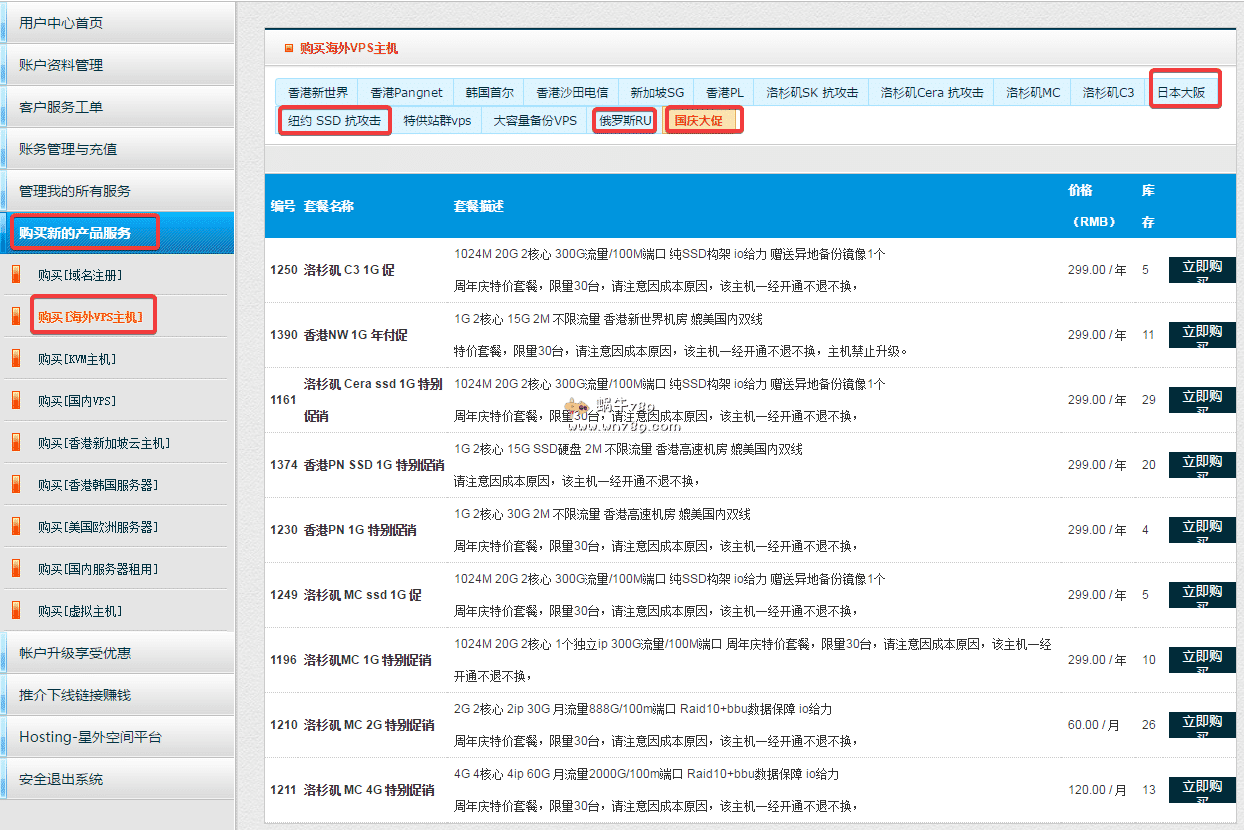Click the orange icon beside 购买[香港韩国服务器]
Image resolution: width=1244 pixels, height=830 pixels.
click(x=15, y=484)
